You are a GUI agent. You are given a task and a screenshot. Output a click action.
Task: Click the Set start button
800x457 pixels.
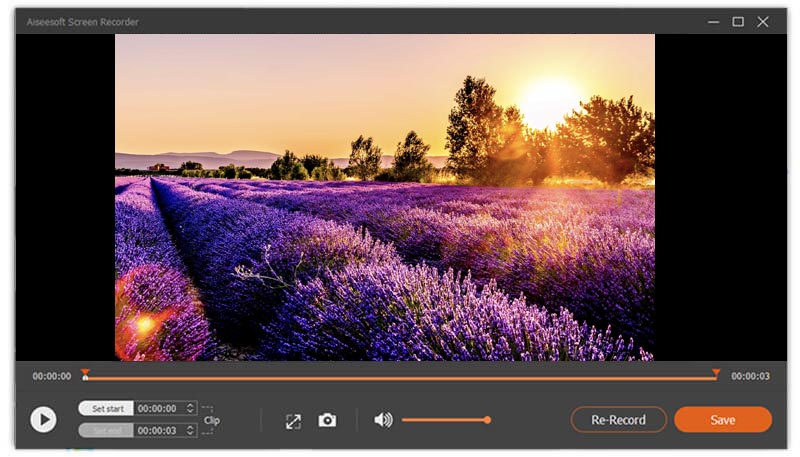tap(106, 409)
